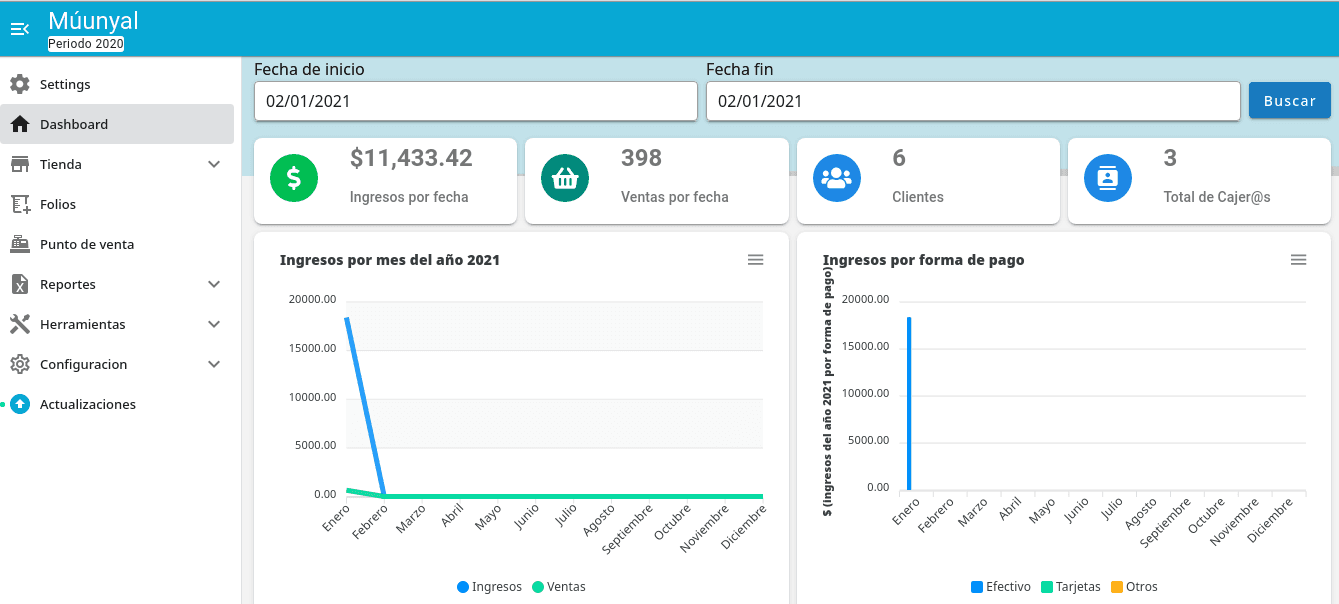Viewport: 1339px width, 604px height.
Task: Click the Múunyal app title
Action: [x=93, y=20]
